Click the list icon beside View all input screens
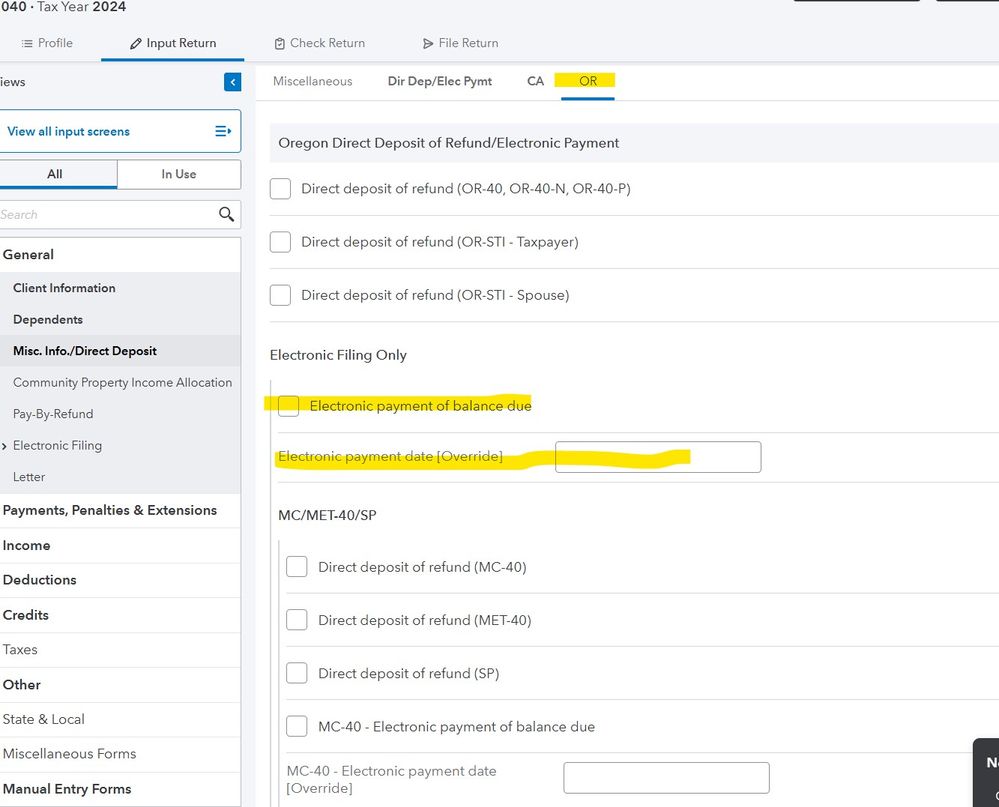 [x=223, y=131]
